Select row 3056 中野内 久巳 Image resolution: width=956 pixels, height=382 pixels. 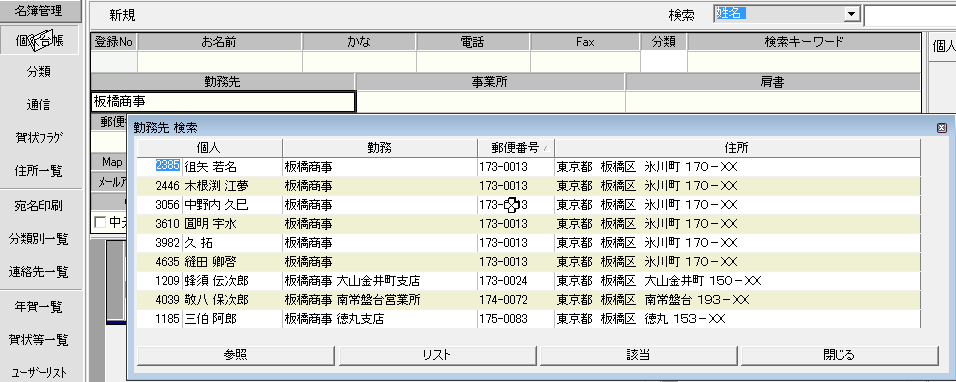click(x=528, y=205)
